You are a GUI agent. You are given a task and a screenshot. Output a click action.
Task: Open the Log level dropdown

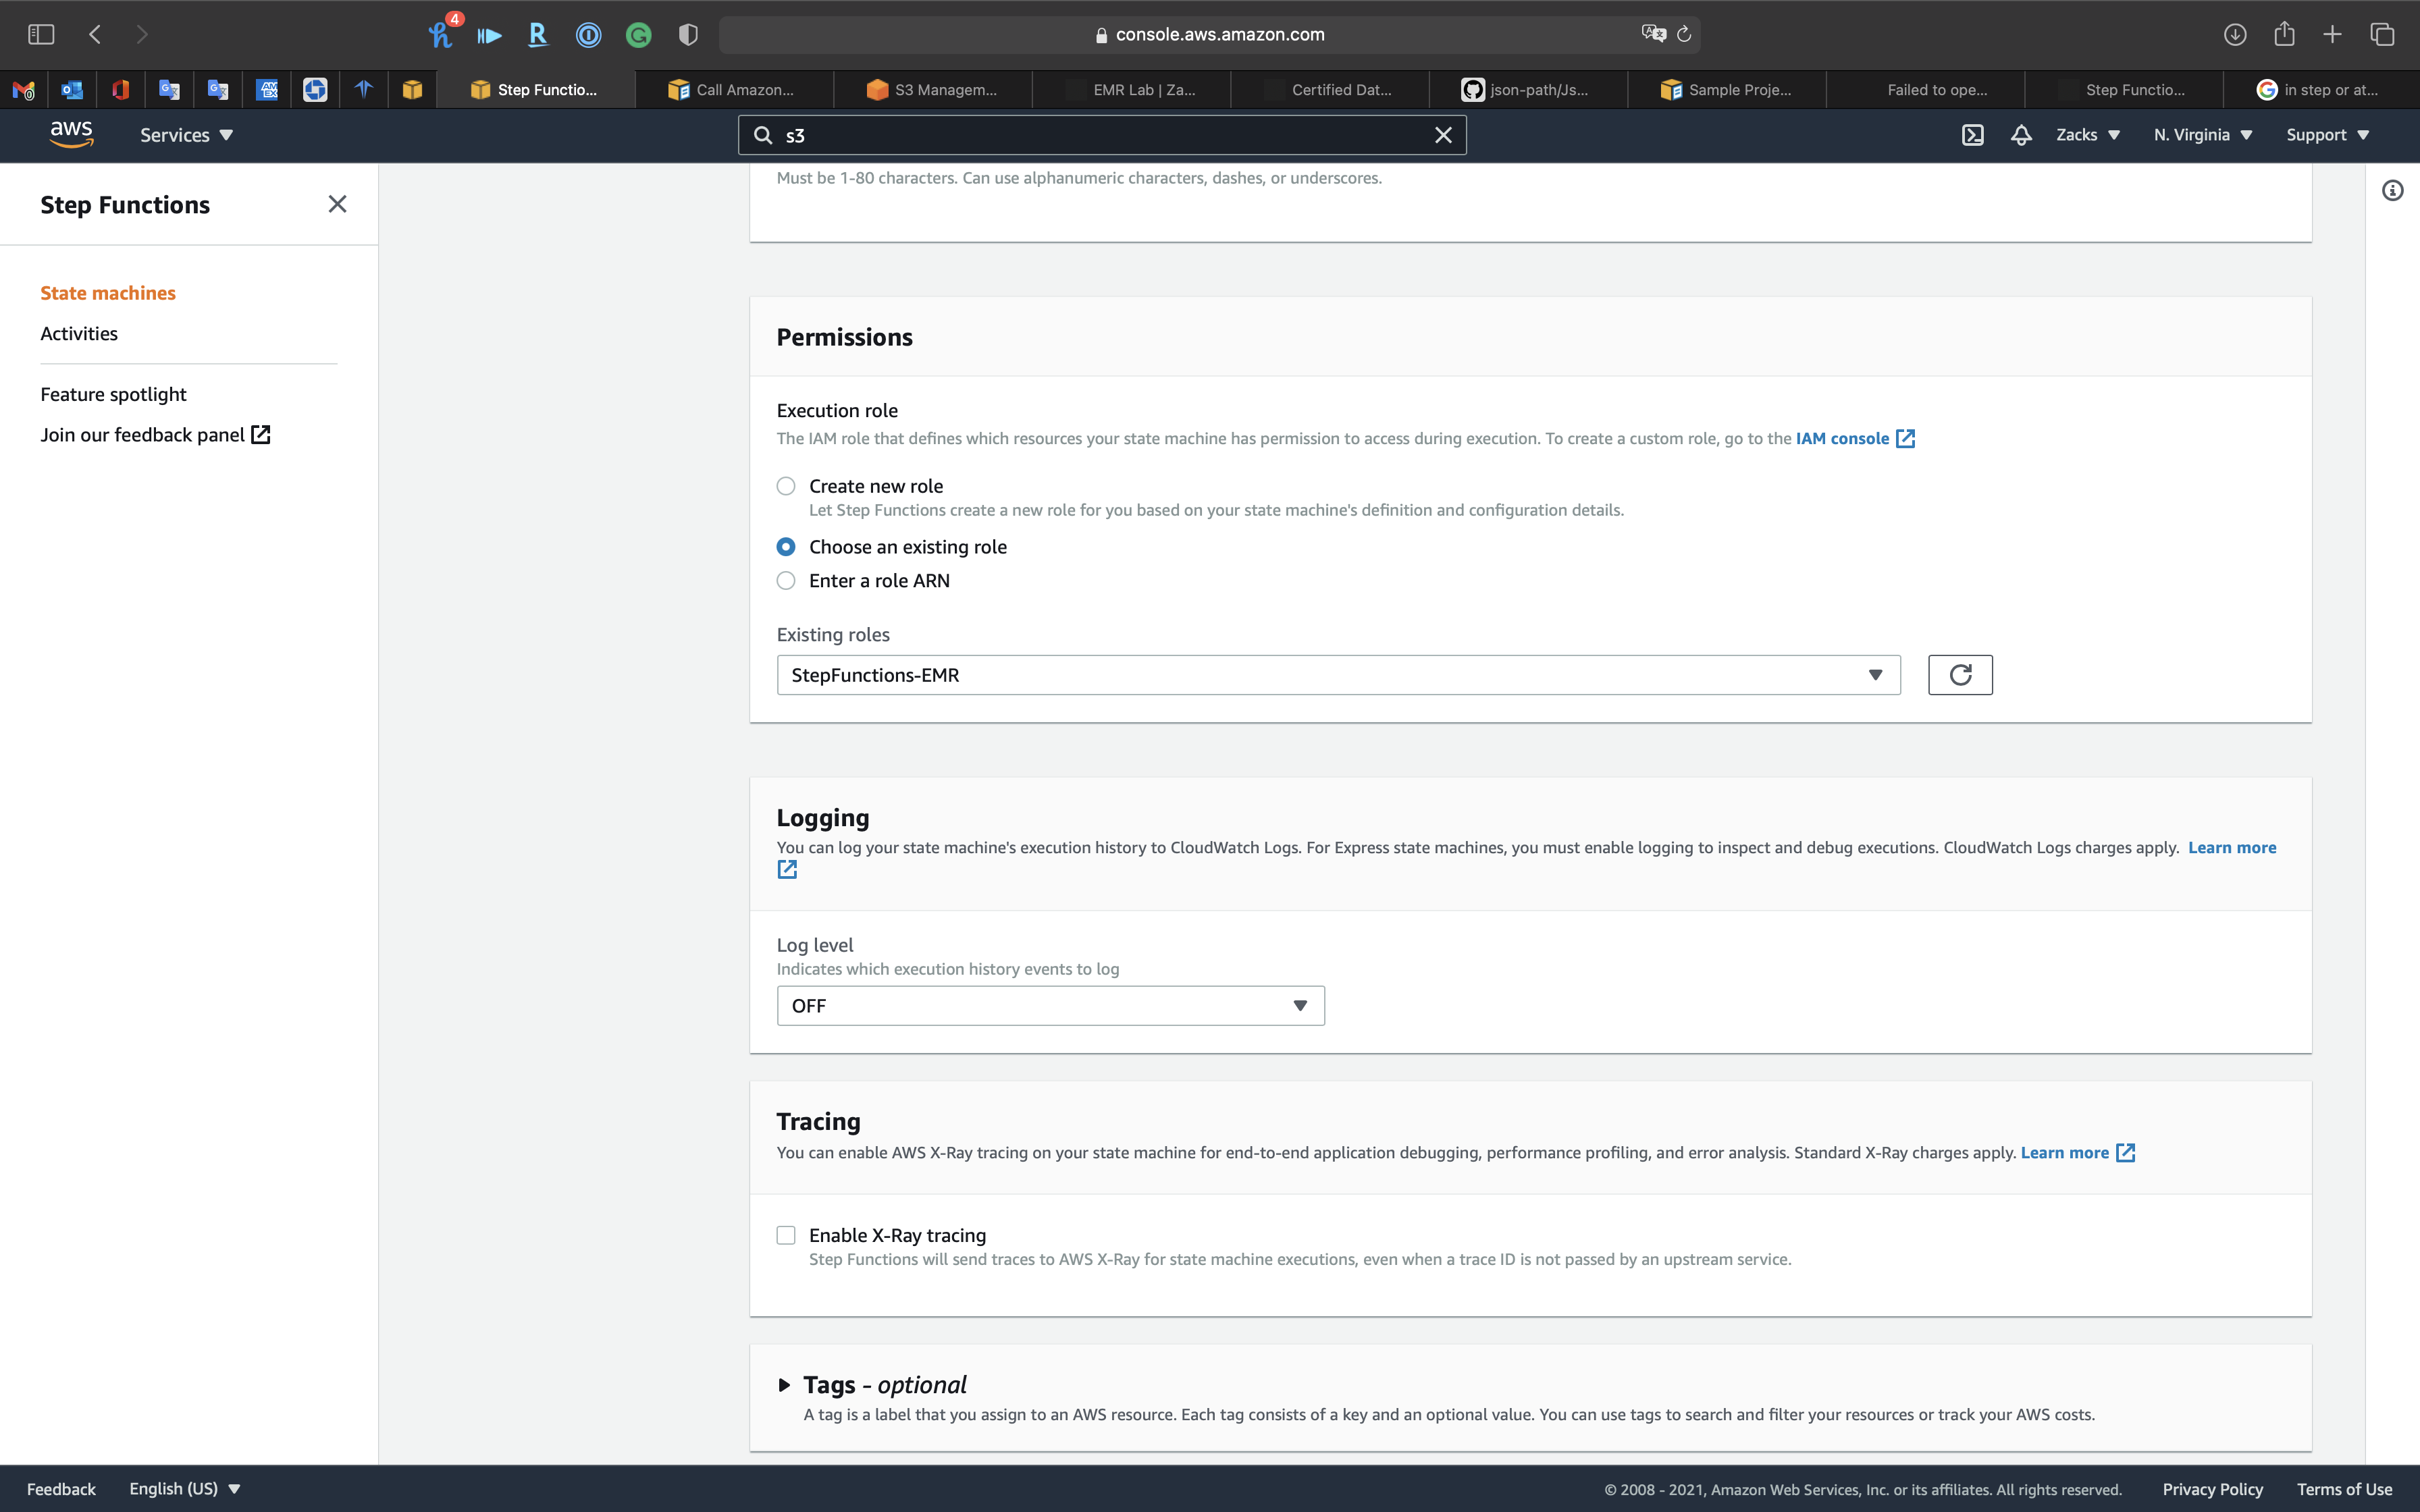tap(1050, 1006)
